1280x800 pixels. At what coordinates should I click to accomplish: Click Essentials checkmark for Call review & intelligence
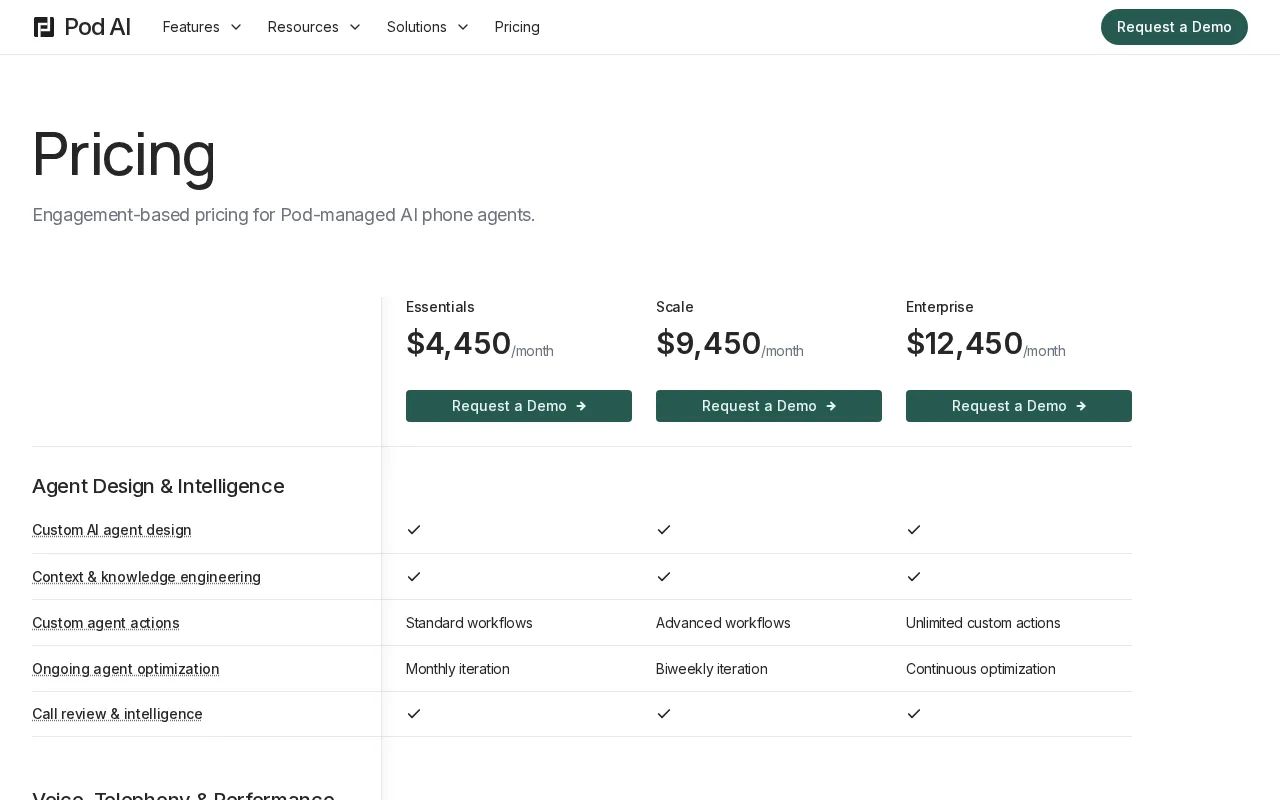414,713
